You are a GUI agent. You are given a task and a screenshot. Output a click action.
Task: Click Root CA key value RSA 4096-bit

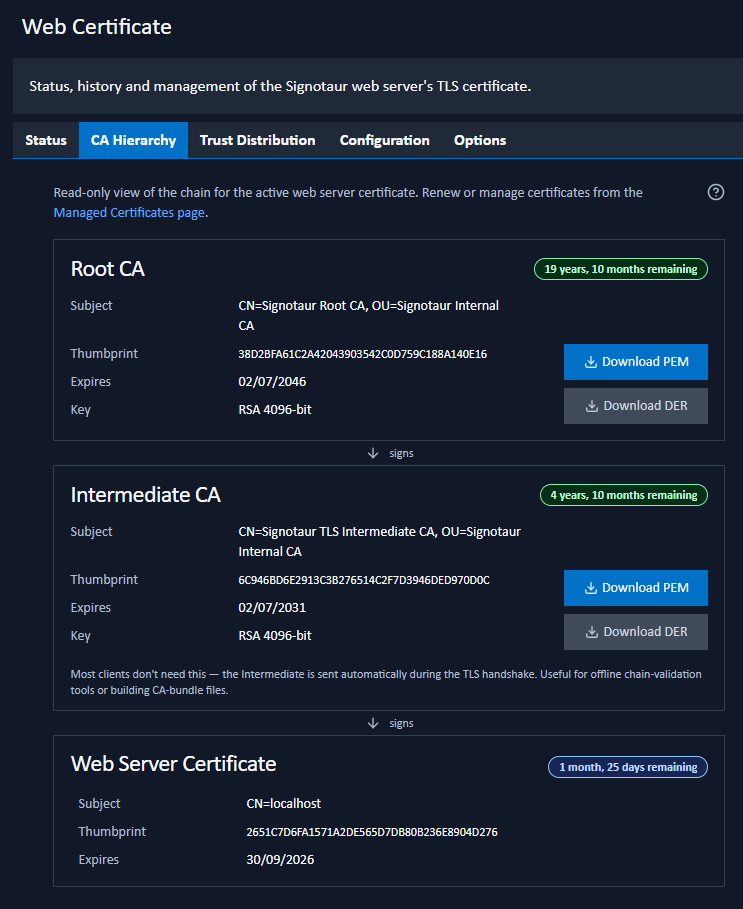click(275, 410)
